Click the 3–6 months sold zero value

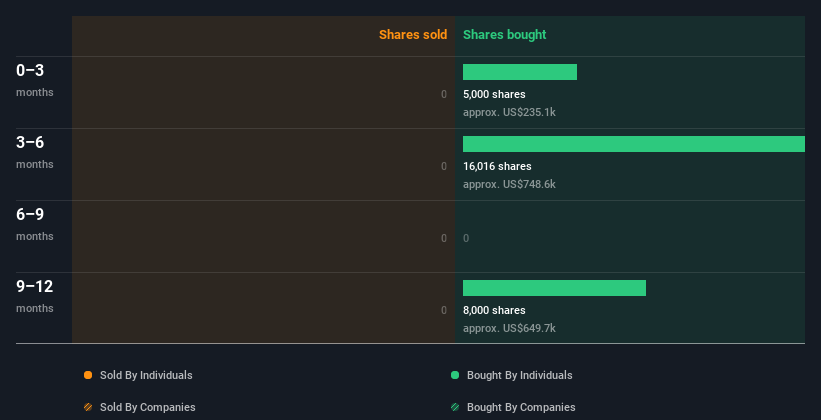click(444, 166)
